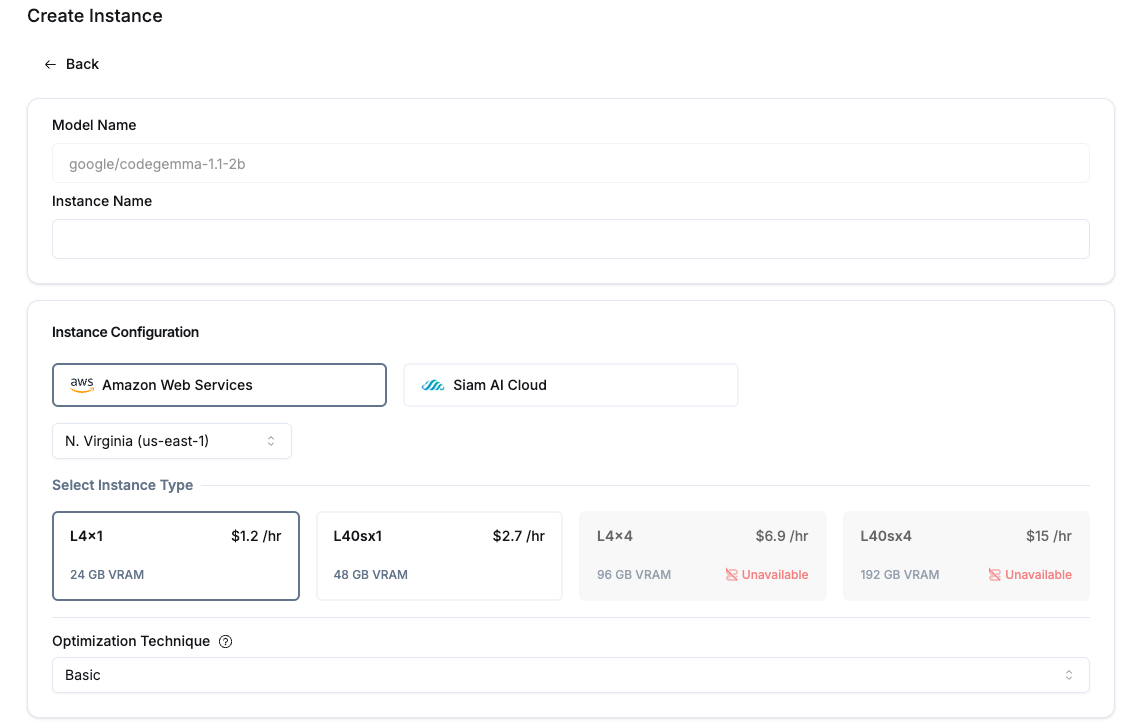Click the google/codegemma-1.1-2b Model Name field
The height and width of the screenshot is (727, 1137).
coord(570,162)
